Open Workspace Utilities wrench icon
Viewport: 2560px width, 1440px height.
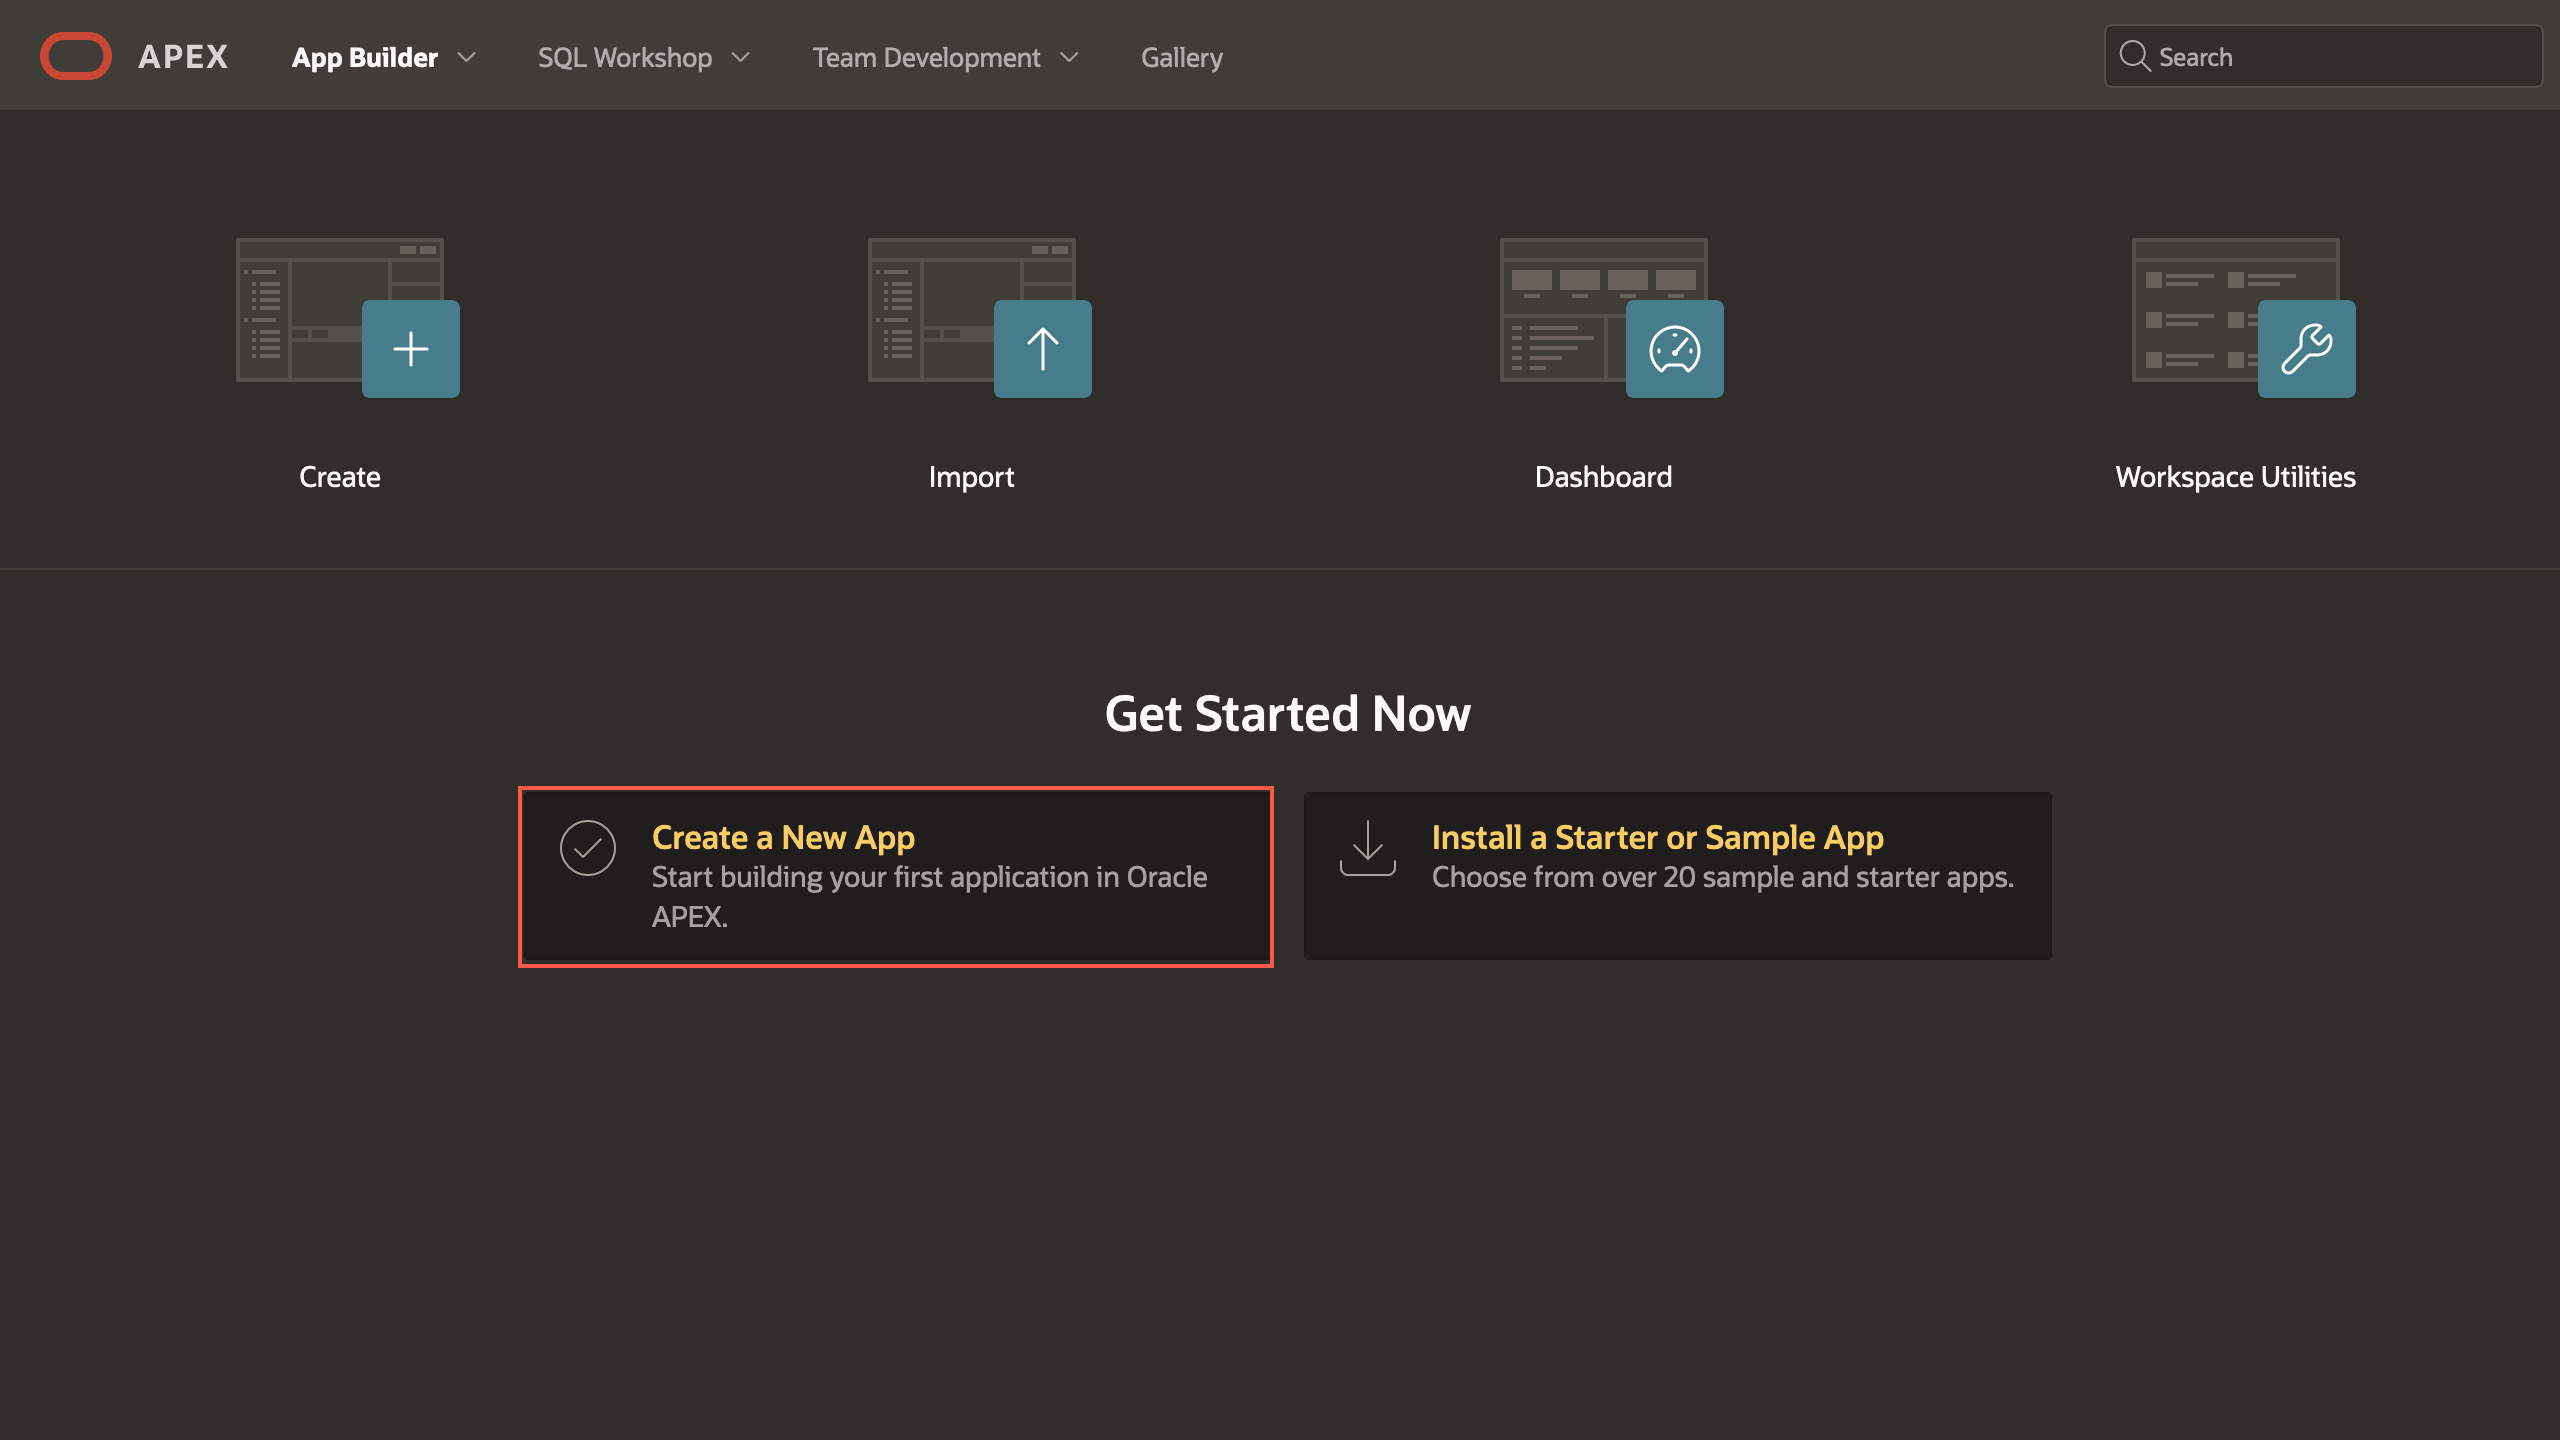coord(2307,349)
